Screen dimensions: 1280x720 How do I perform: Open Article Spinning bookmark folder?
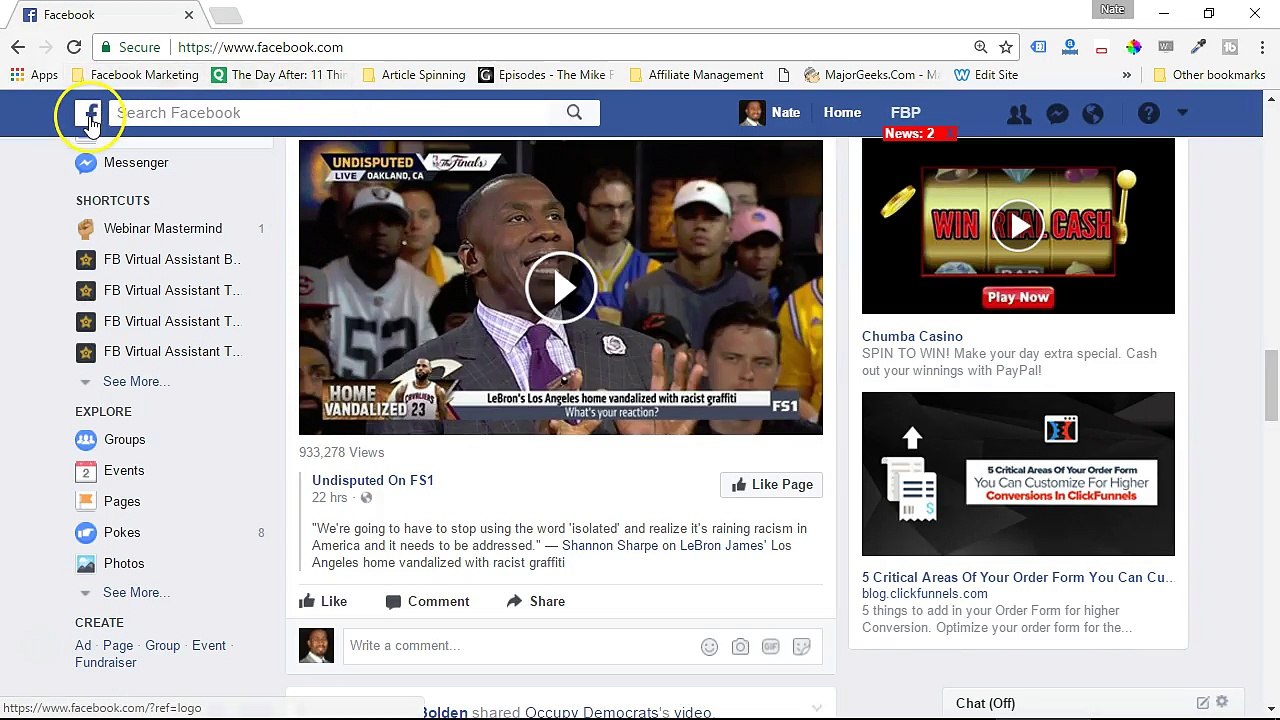(x=413, y=75)
